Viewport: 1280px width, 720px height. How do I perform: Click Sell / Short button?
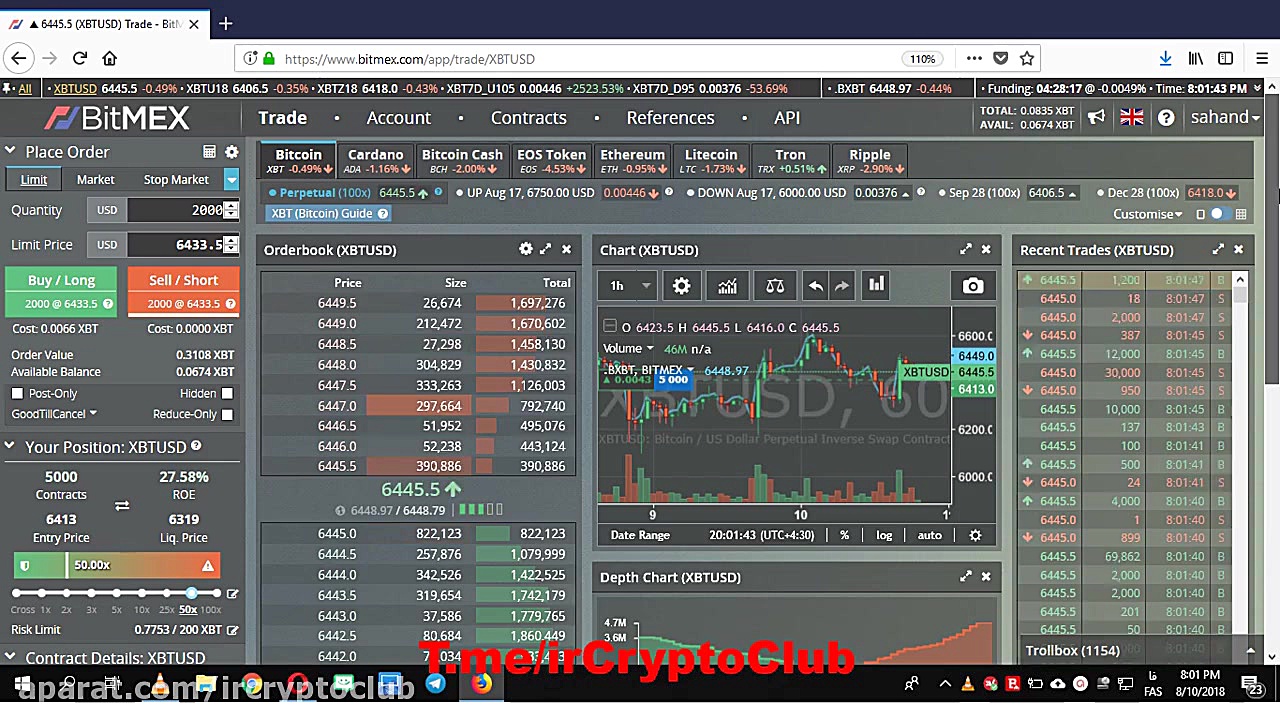[x=183, y=291]
